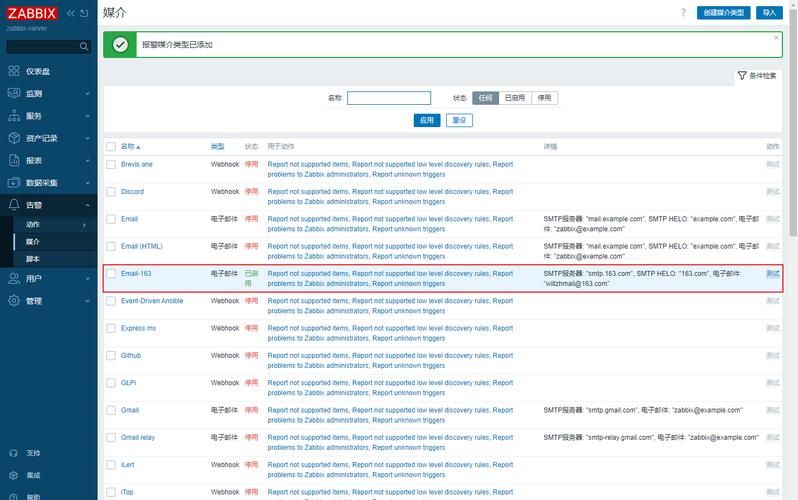This screenshot has width=798, height=500.
Task: Tick the Brevis.one row checkbox
Action: pyautogui.click(x=111, y=164)
